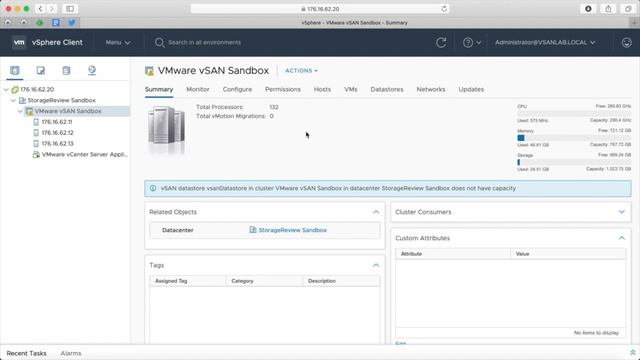Focus the Search in all environments field

tap(204, 42)
